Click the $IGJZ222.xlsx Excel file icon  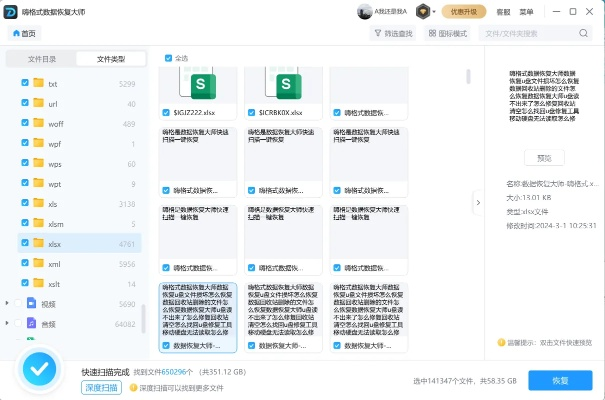pyautogui.click(x=202, y=83)
